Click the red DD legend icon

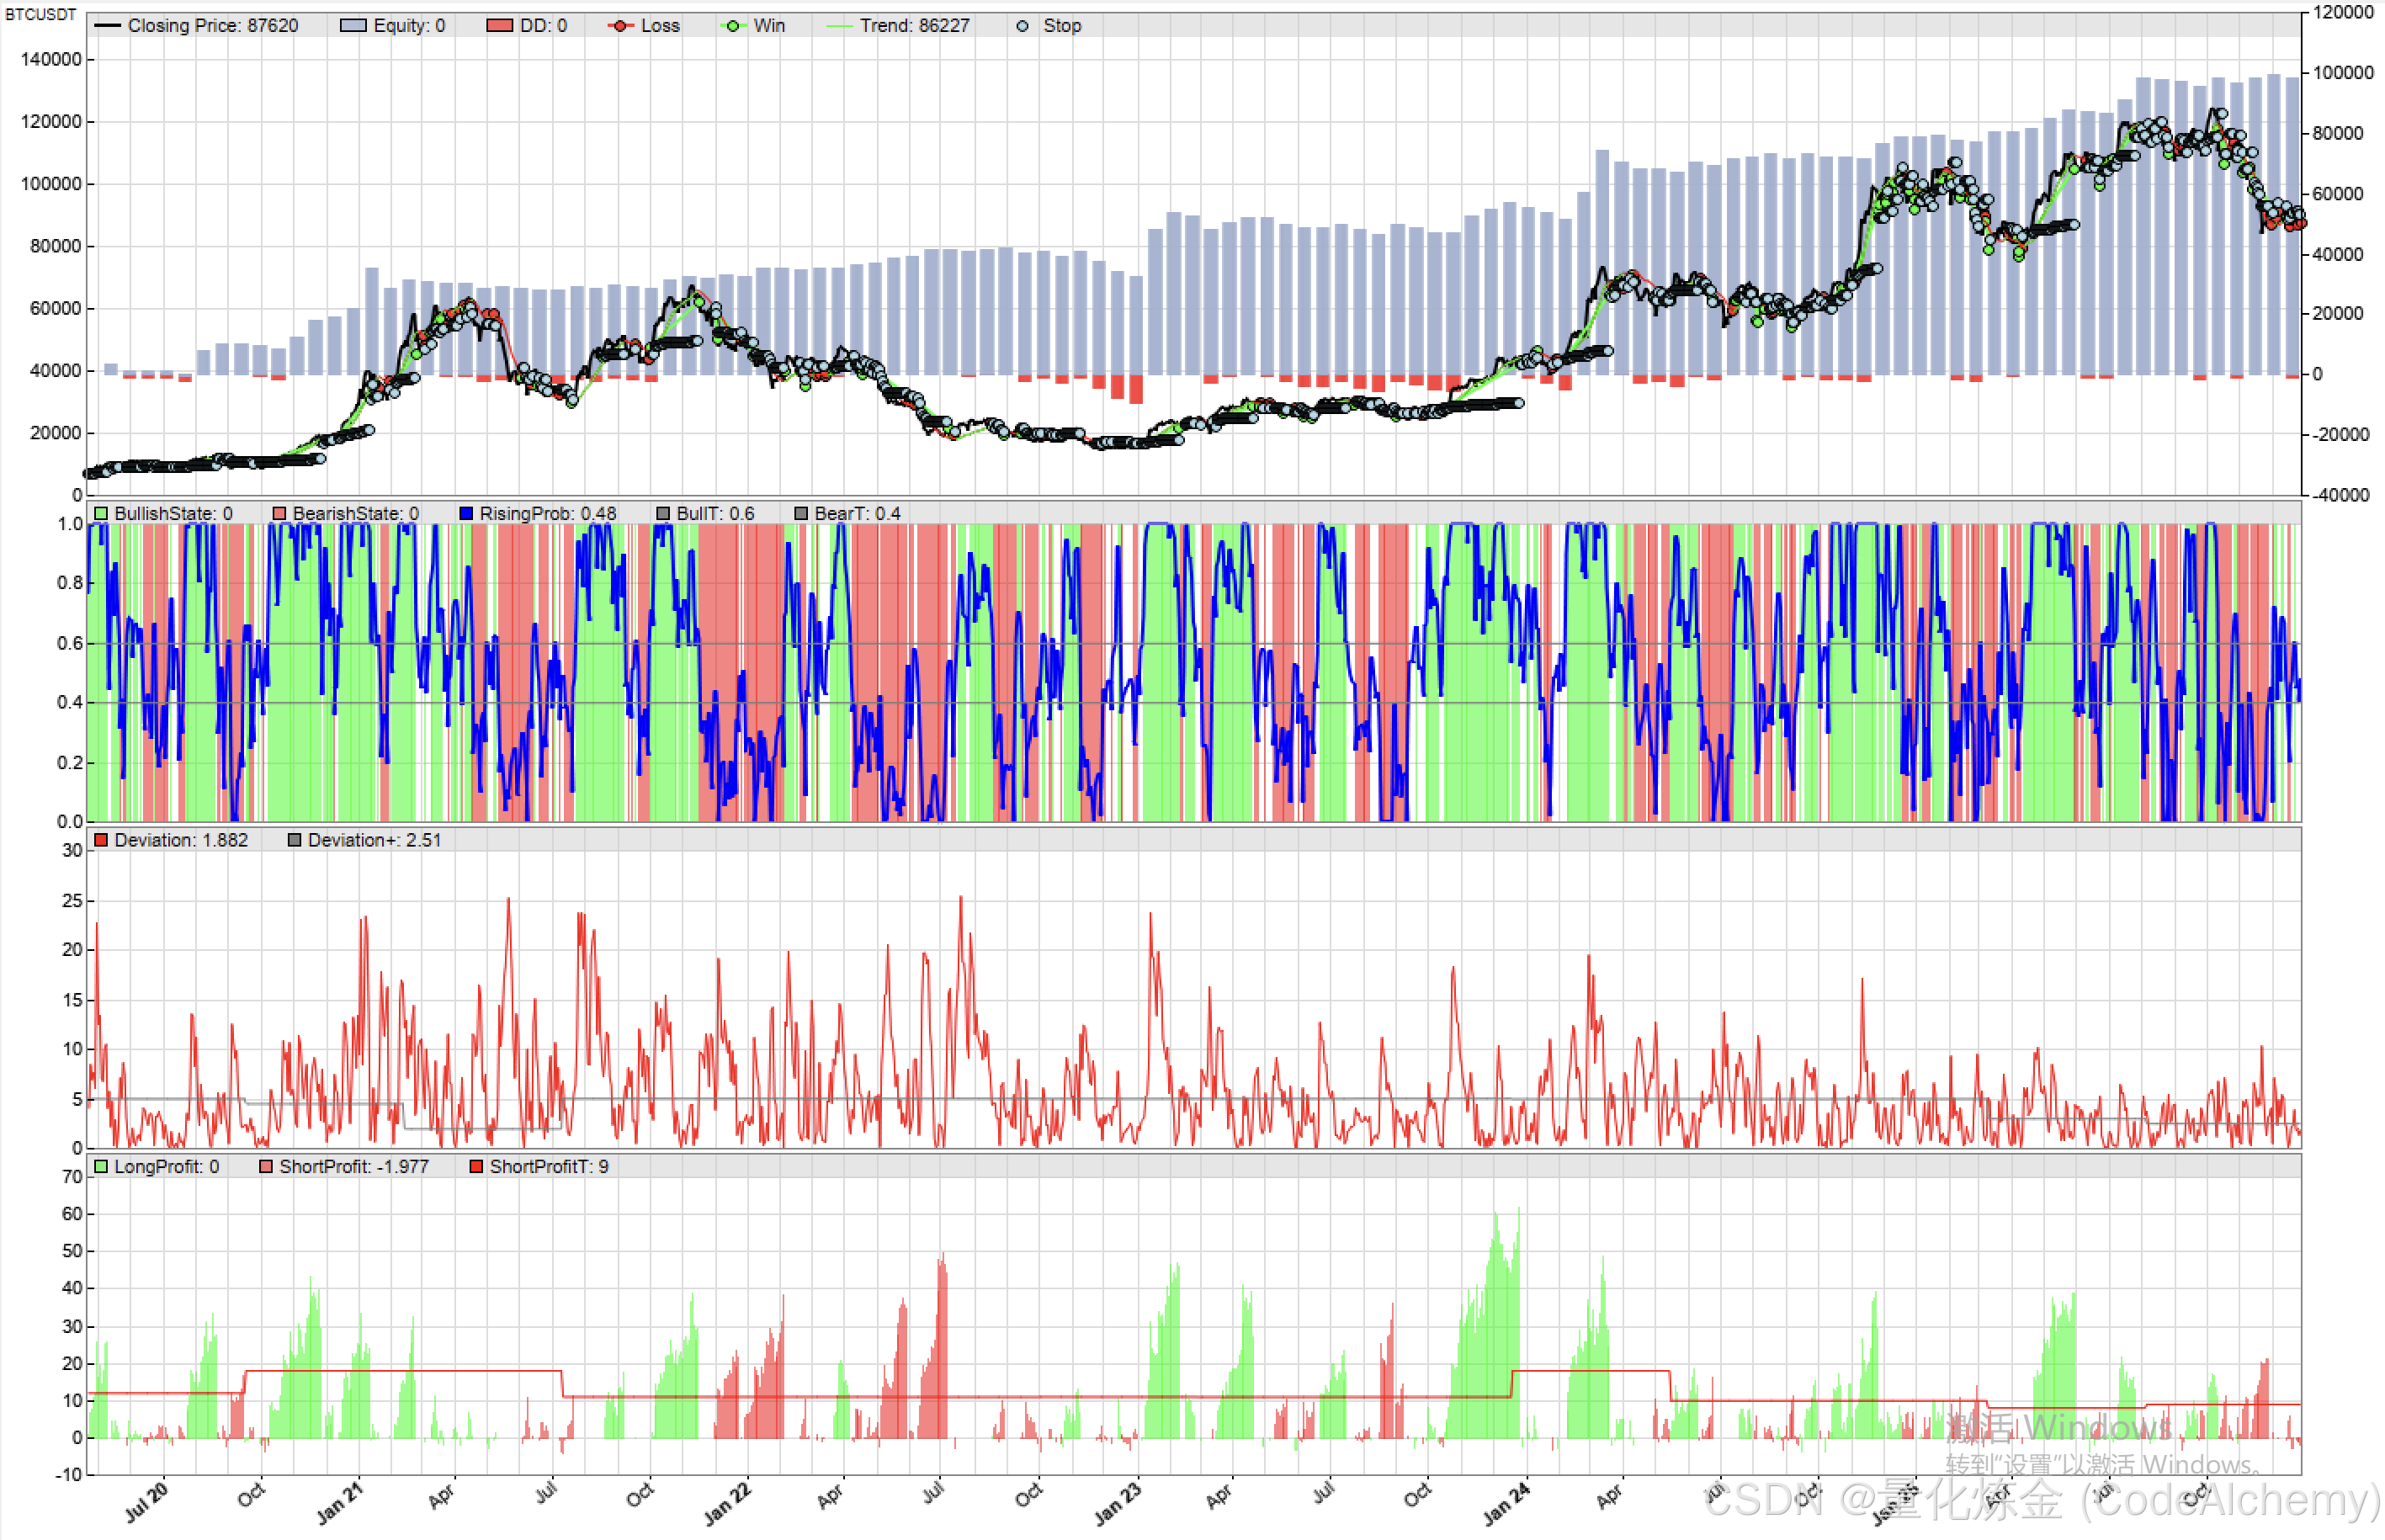click(499, 26)
